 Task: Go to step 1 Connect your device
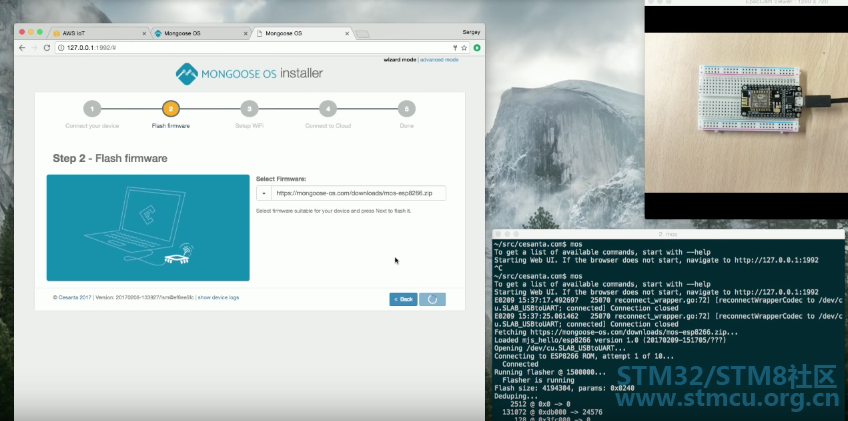coord(92,109)
